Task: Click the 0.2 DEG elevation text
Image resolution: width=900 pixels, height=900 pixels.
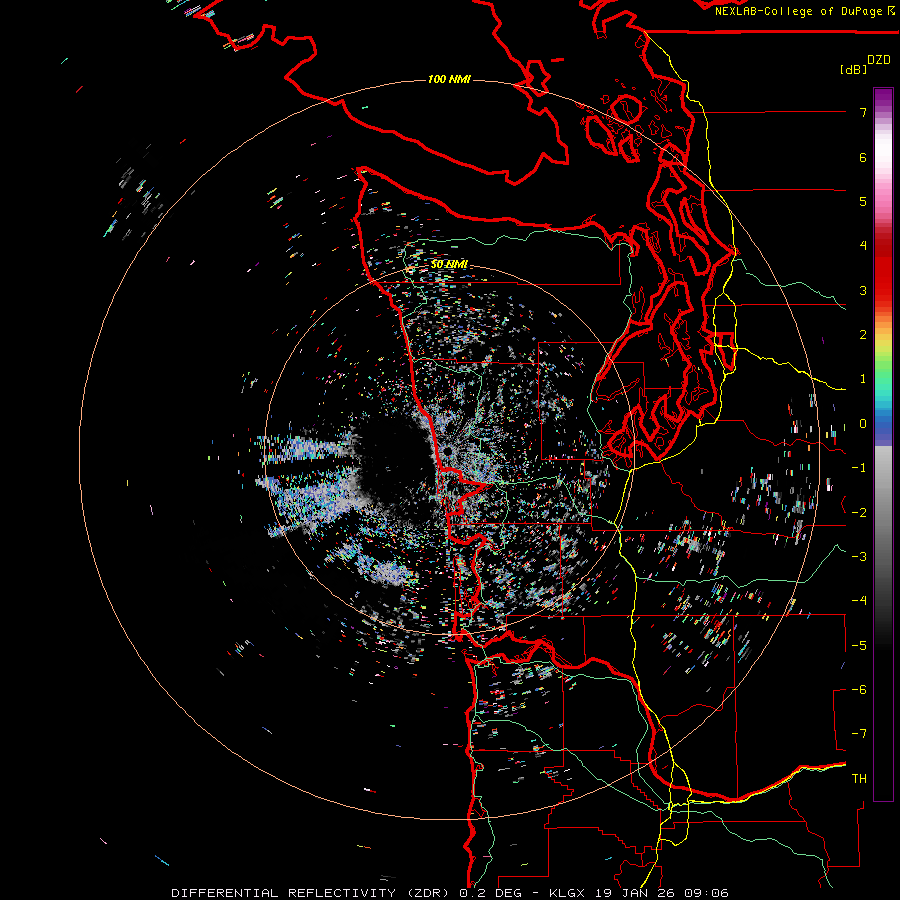Action: pyautogui.click(x=491, y=893)
